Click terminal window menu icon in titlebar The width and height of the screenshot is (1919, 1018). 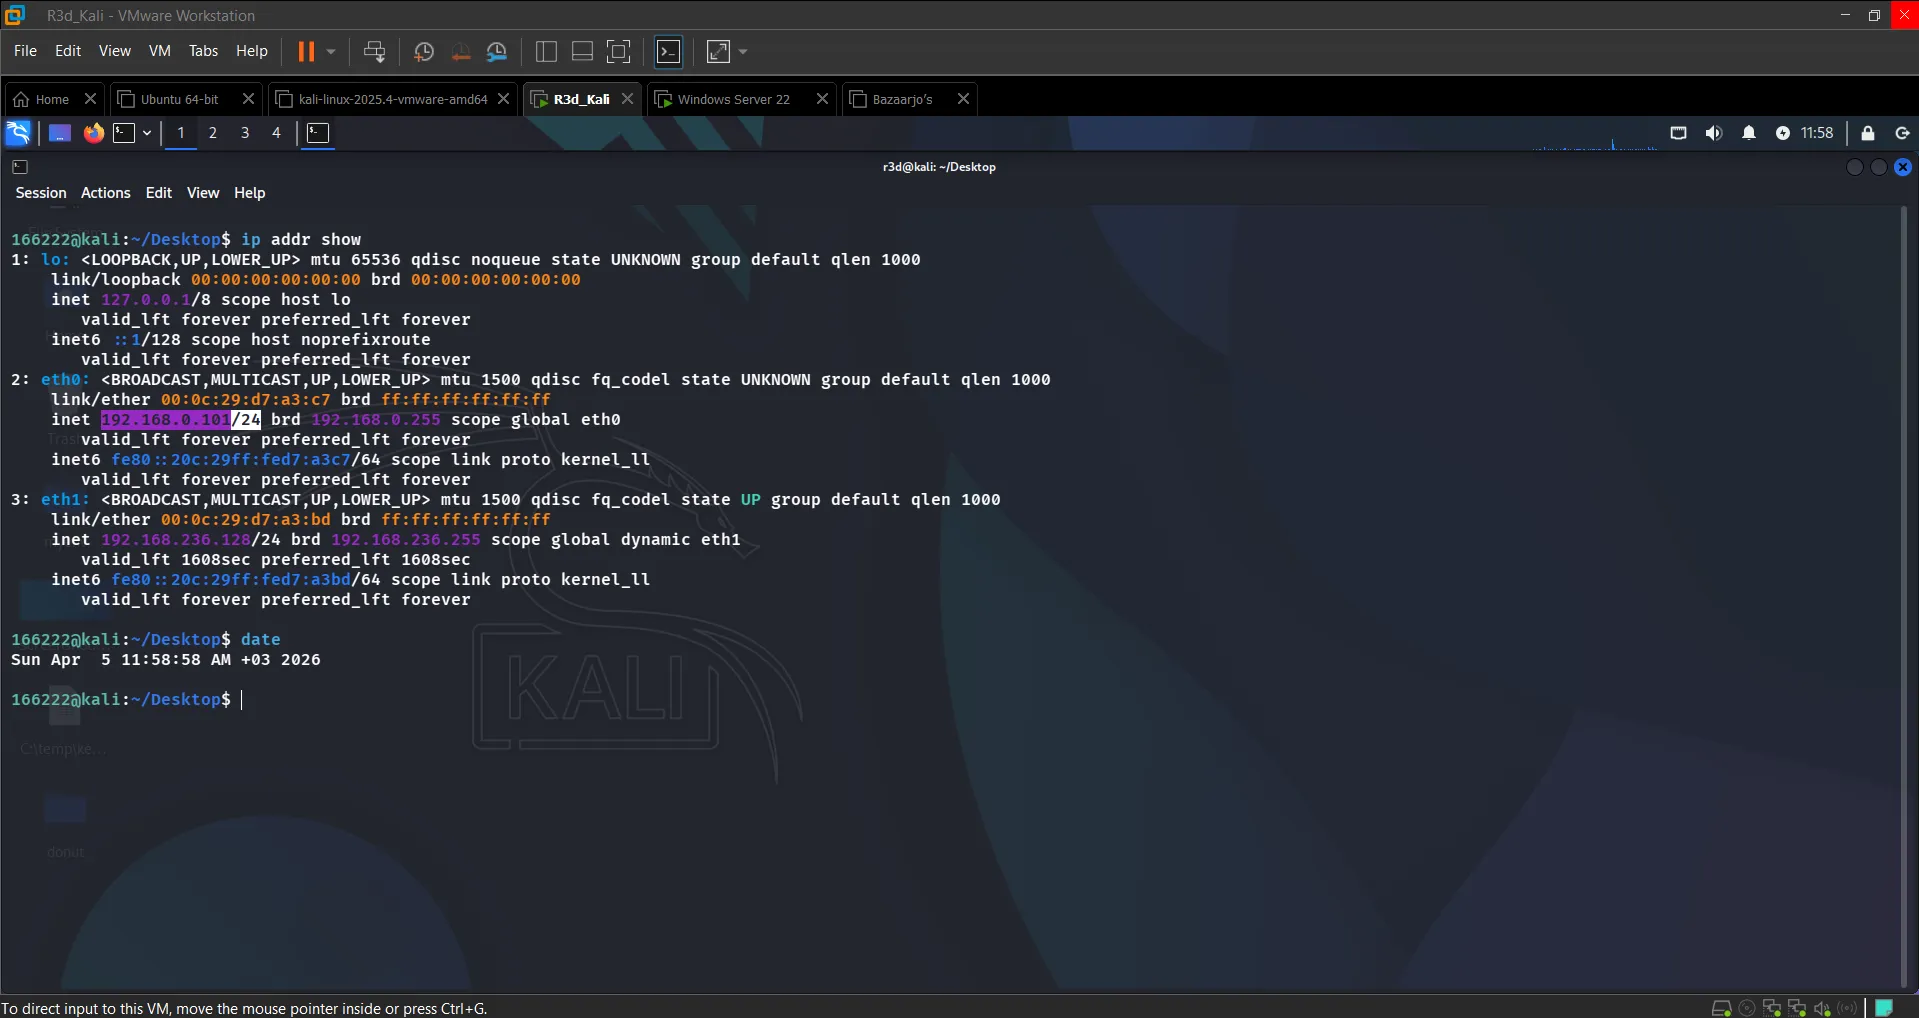click(20, 167)
